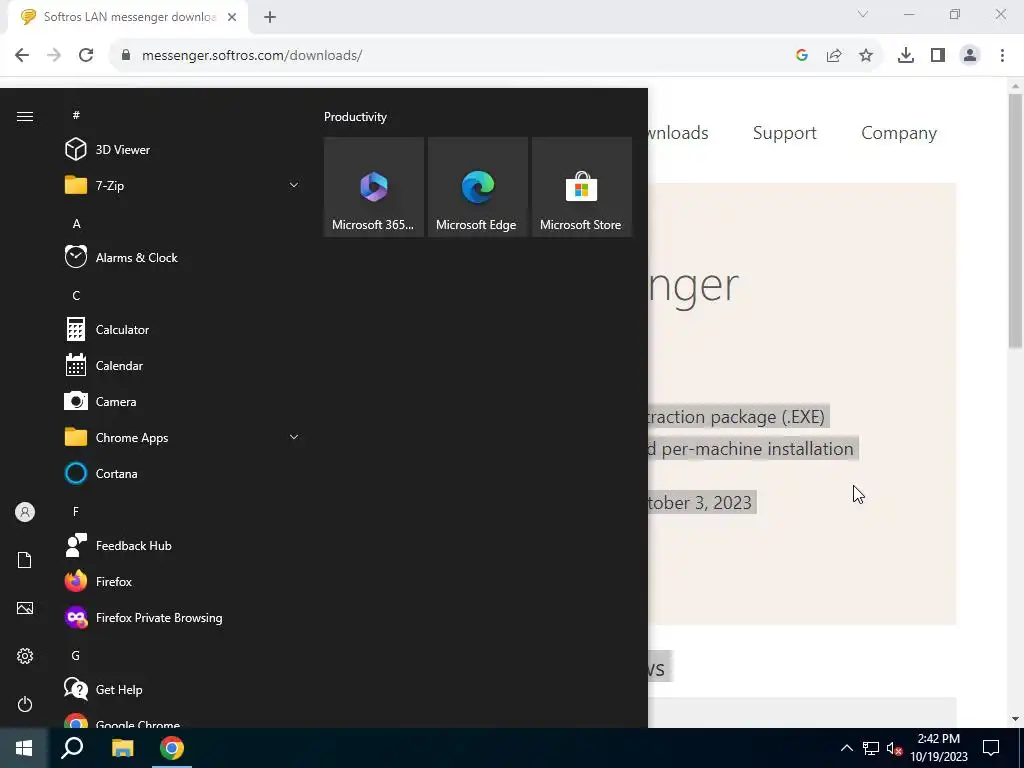This screenshot has width=1024, height=768.
Task: Open Chrome profile avatar
Action: (970, 56)
